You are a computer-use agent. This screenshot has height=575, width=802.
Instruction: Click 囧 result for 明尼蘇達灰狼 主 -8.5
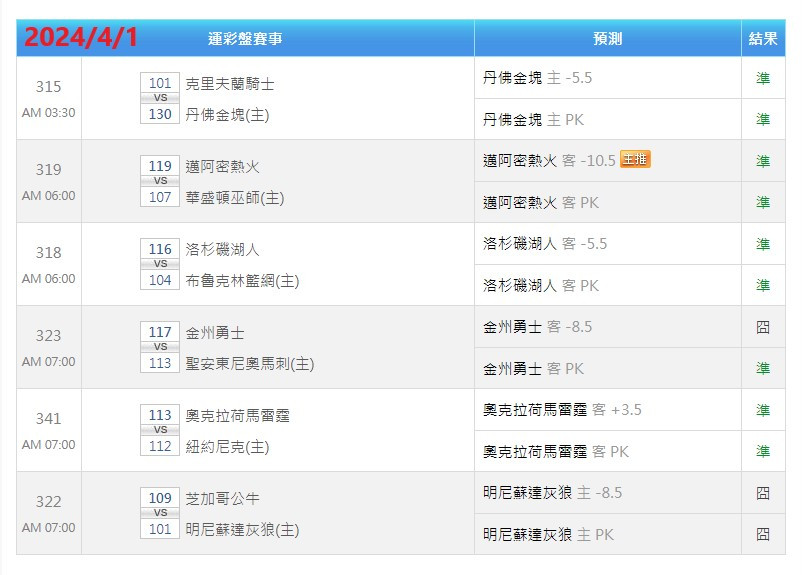[763, 493]
